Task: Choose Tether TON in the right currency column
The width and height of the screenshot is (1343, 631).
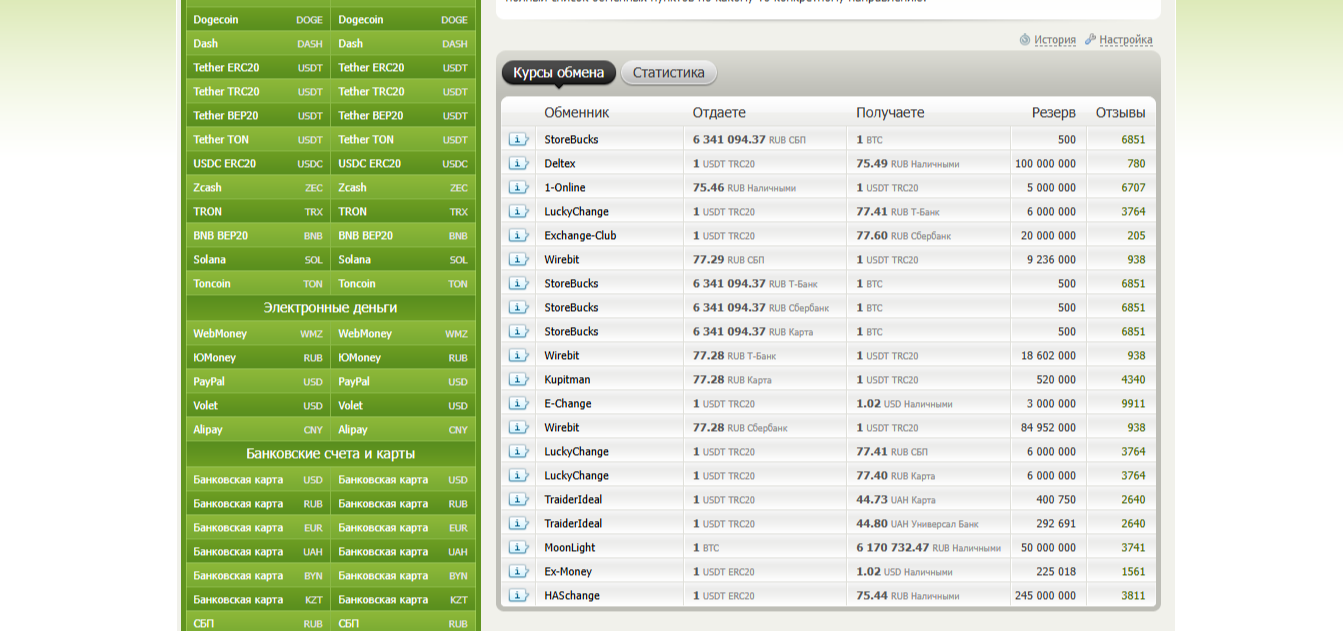Action: [403, 139]
